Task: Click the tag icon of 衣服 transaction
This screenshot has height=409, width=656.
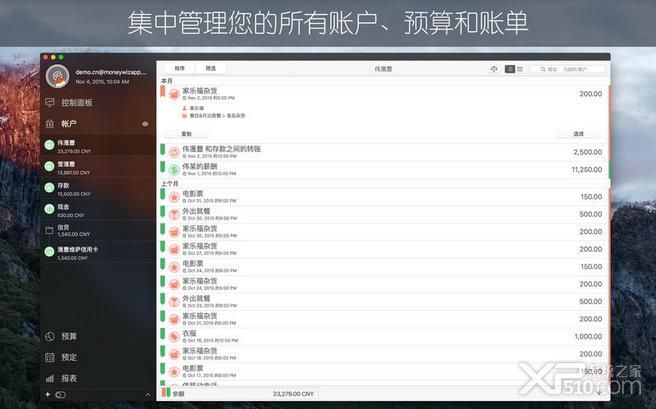Action: tap(174, 337)
